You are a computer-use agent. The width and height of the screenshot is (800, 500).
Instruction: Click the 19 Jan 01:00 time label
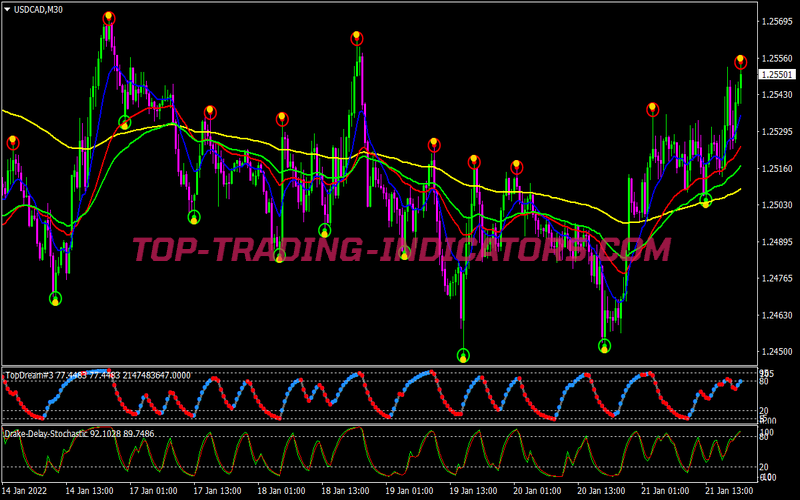click(x=409, y=491)
